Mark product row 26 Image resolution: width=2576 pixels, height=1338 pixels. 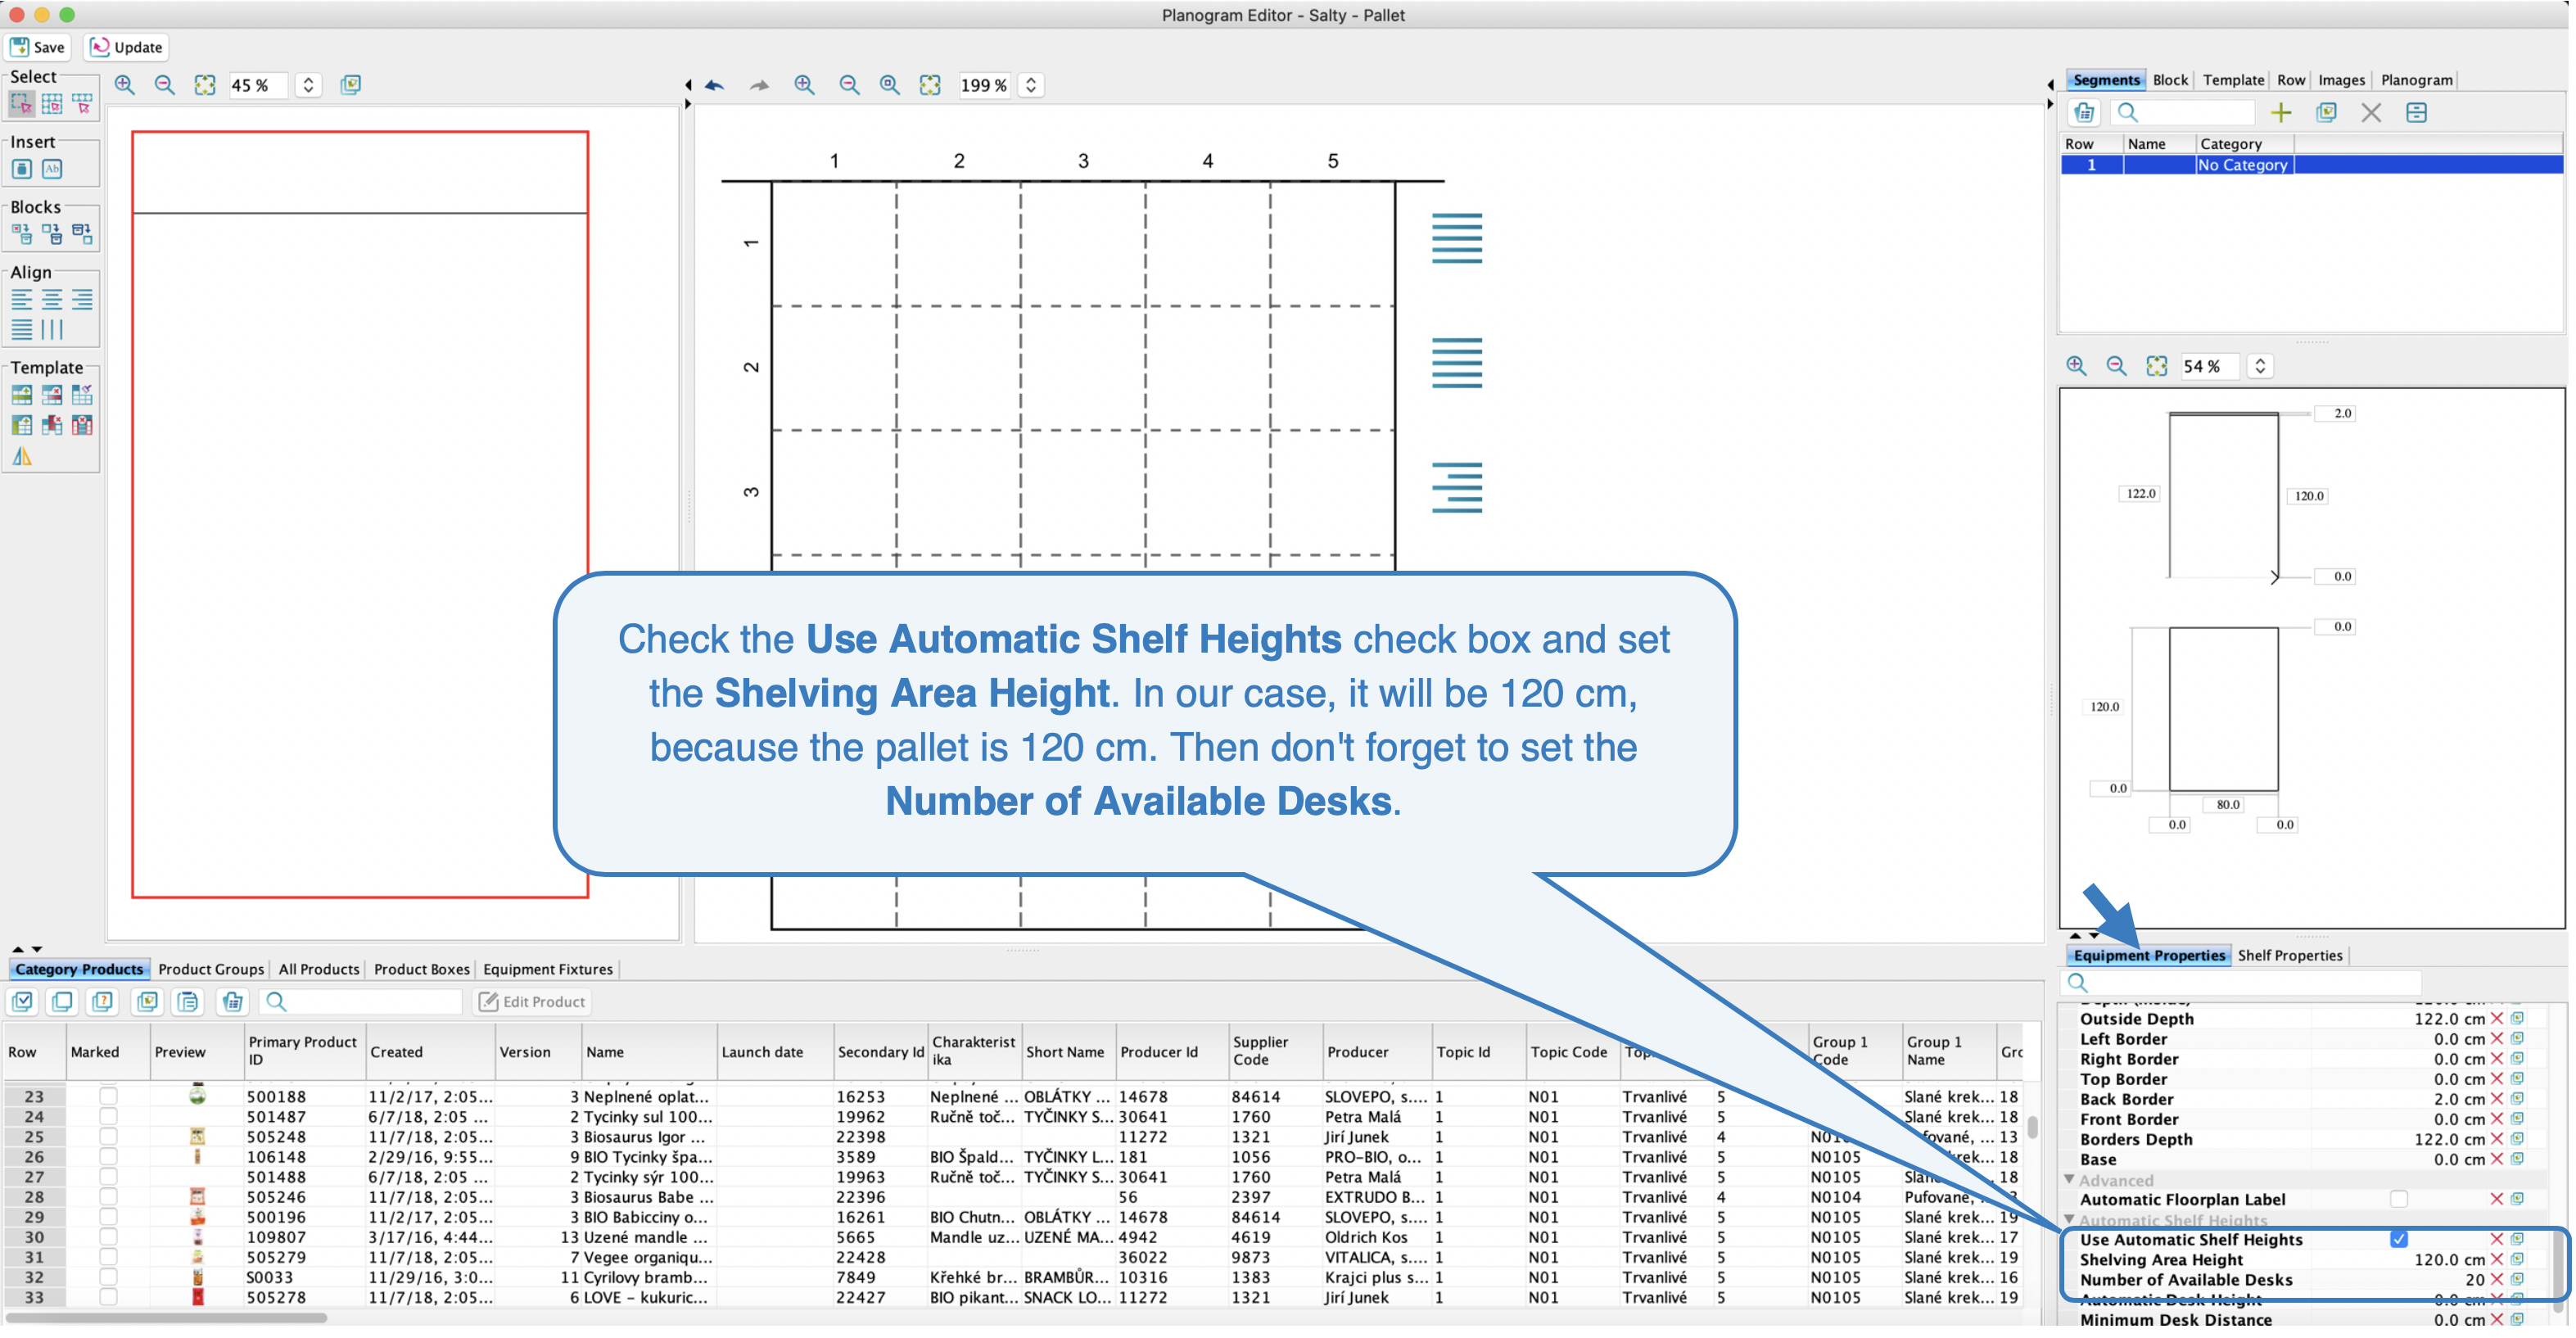[108, 1156]
